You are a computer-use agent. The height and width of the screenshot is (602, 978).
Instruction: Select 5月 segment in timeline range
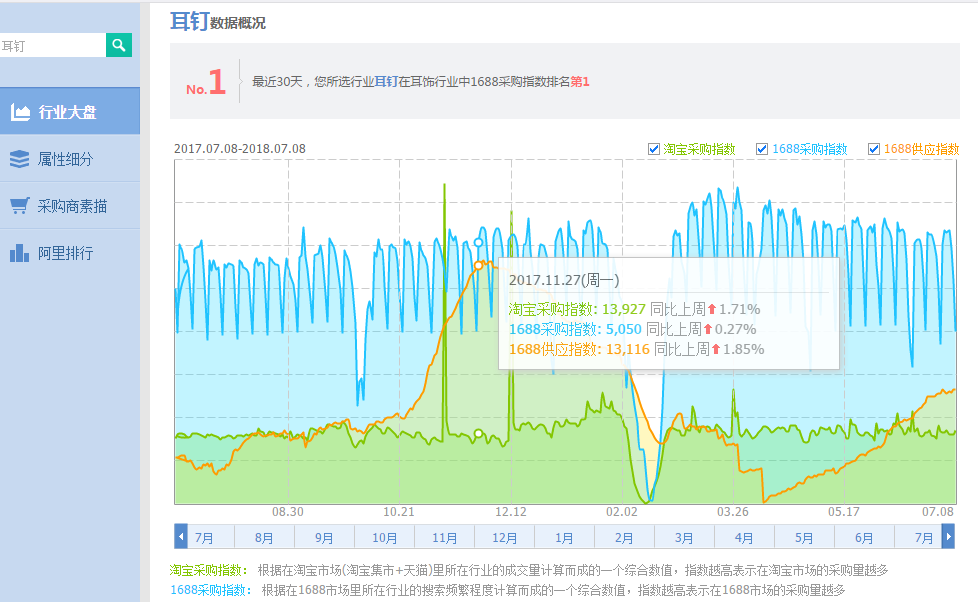804,537
